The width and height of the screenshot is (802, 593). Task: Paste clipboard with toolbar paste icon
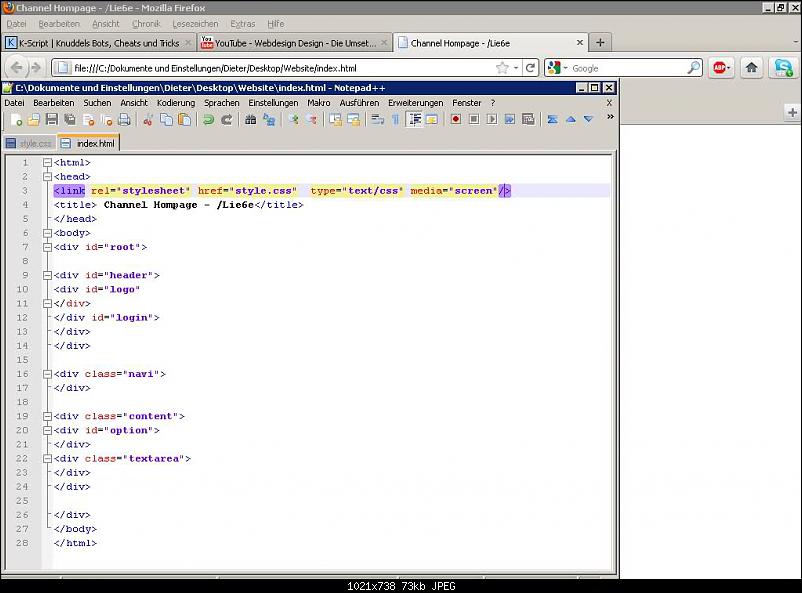tap(184, 120)
